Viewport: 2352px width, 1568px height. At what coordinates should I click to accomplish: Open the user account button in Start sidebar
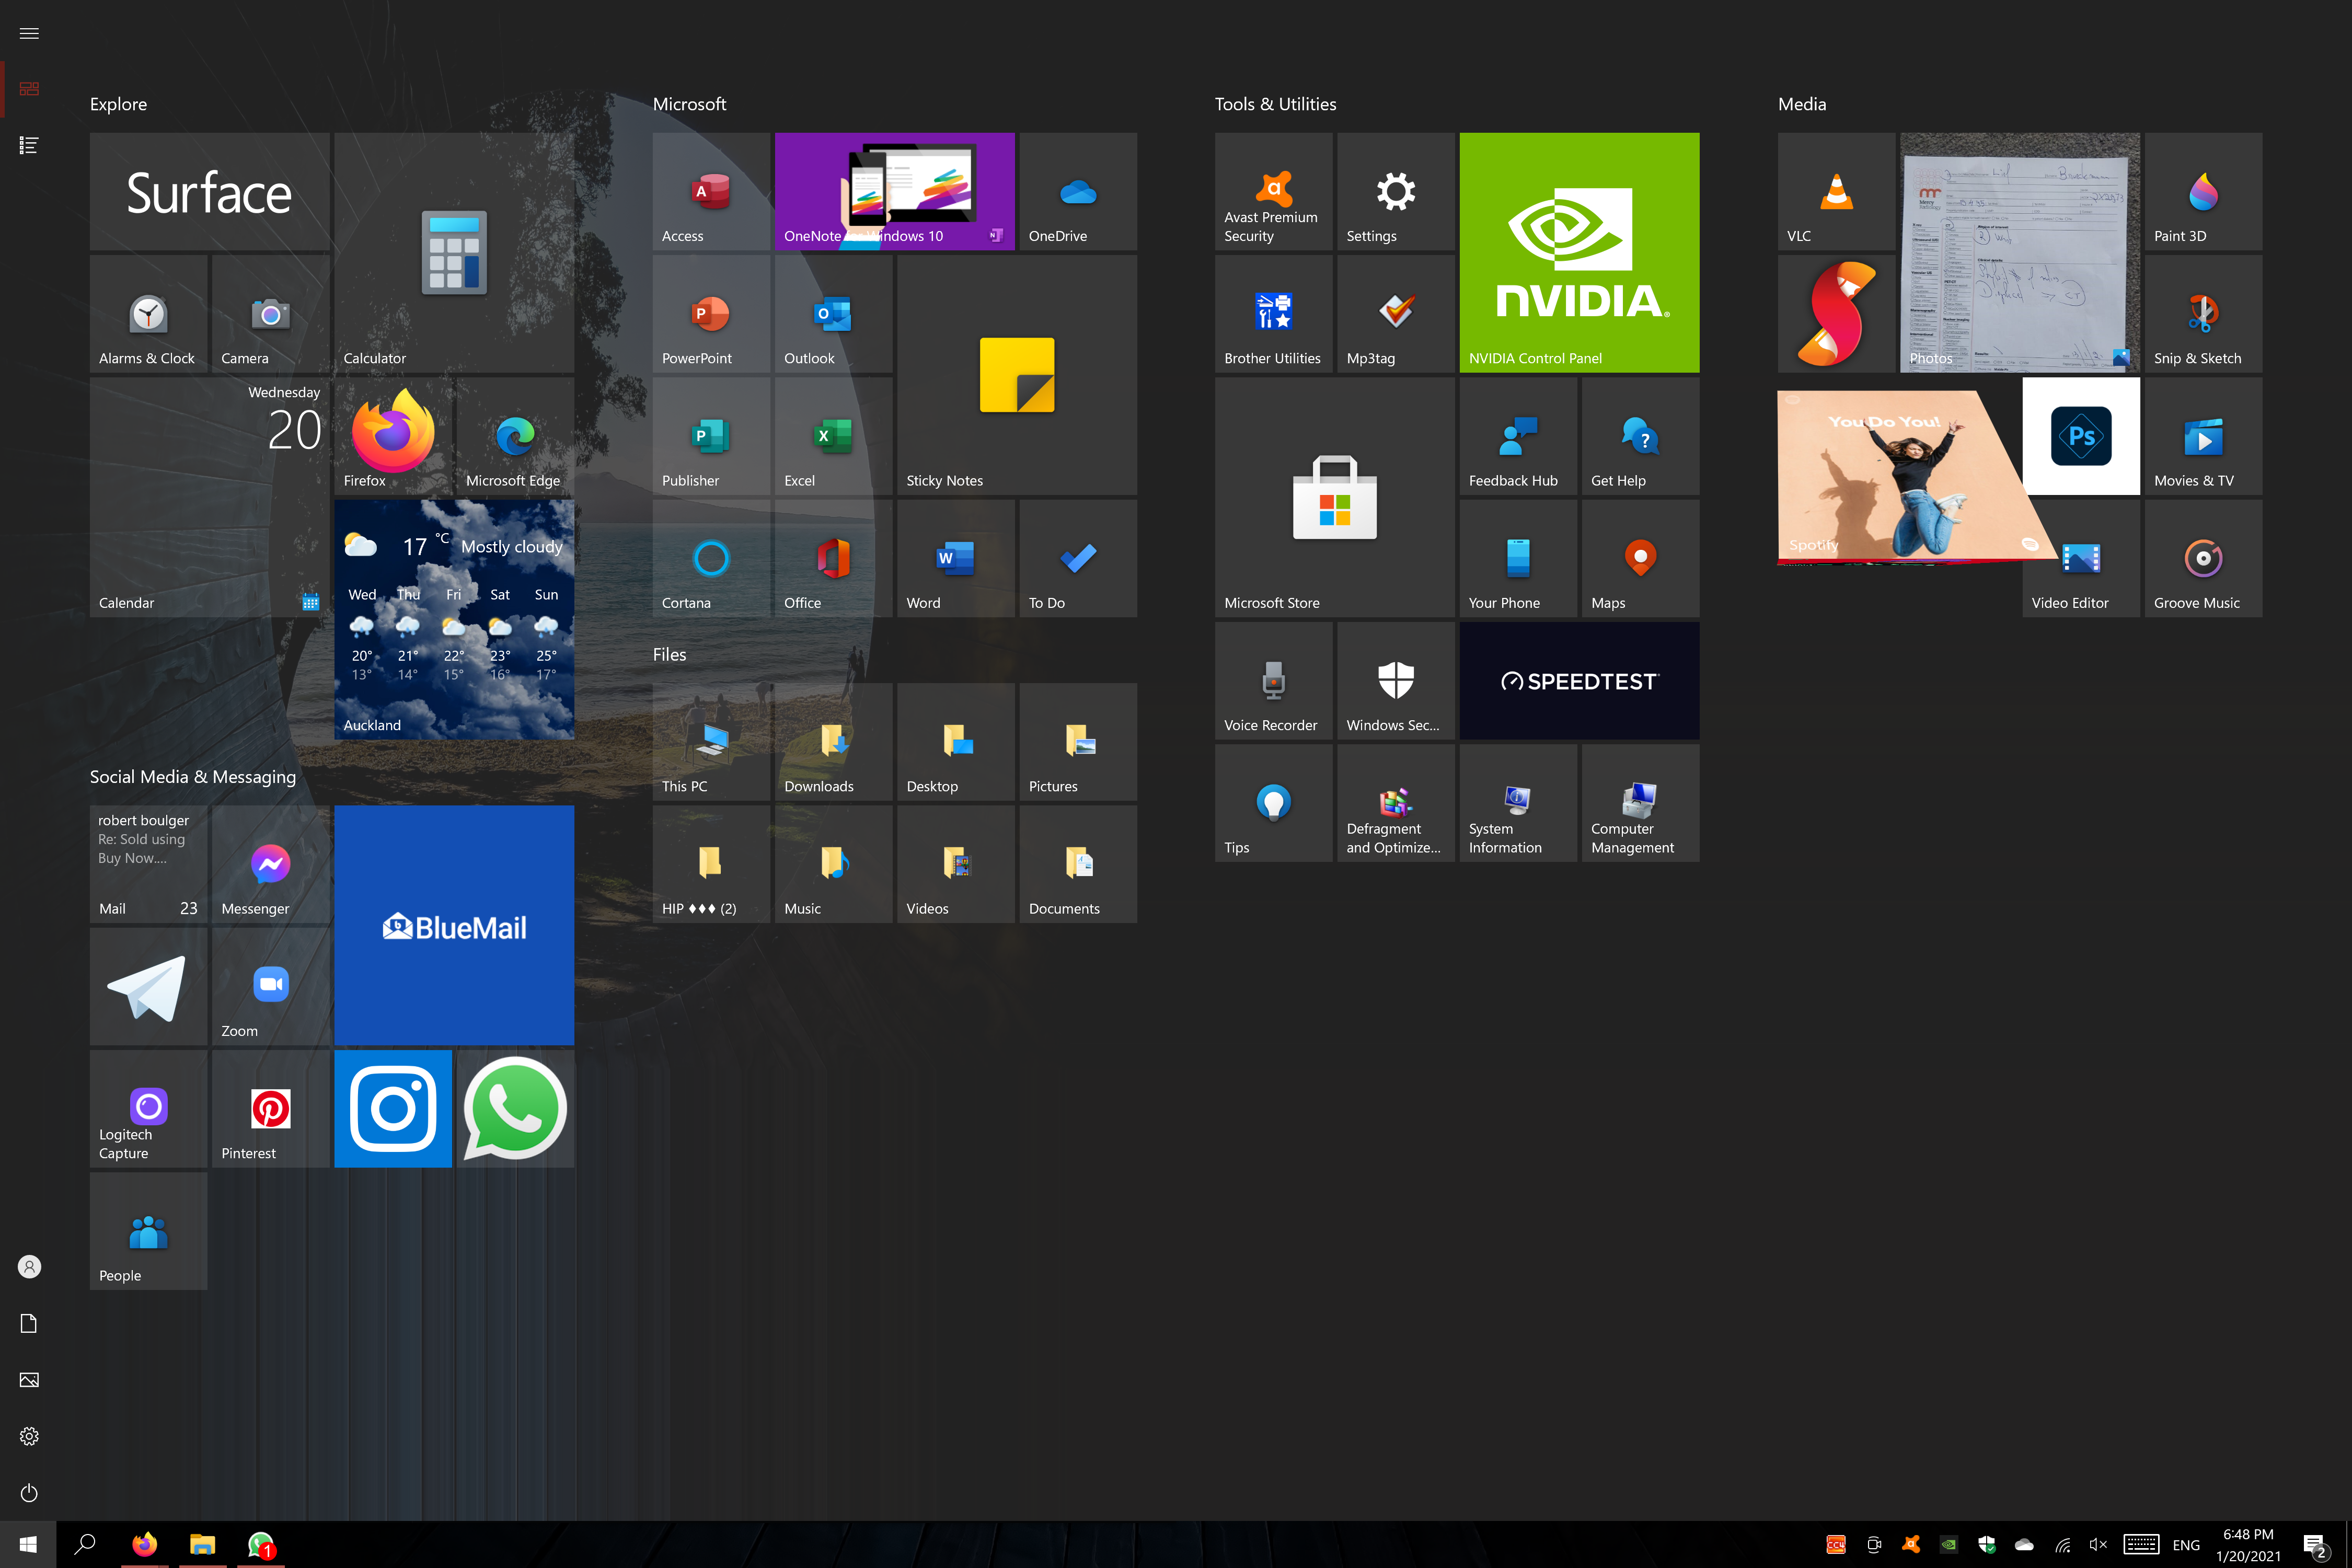[x=29, y=1267]
